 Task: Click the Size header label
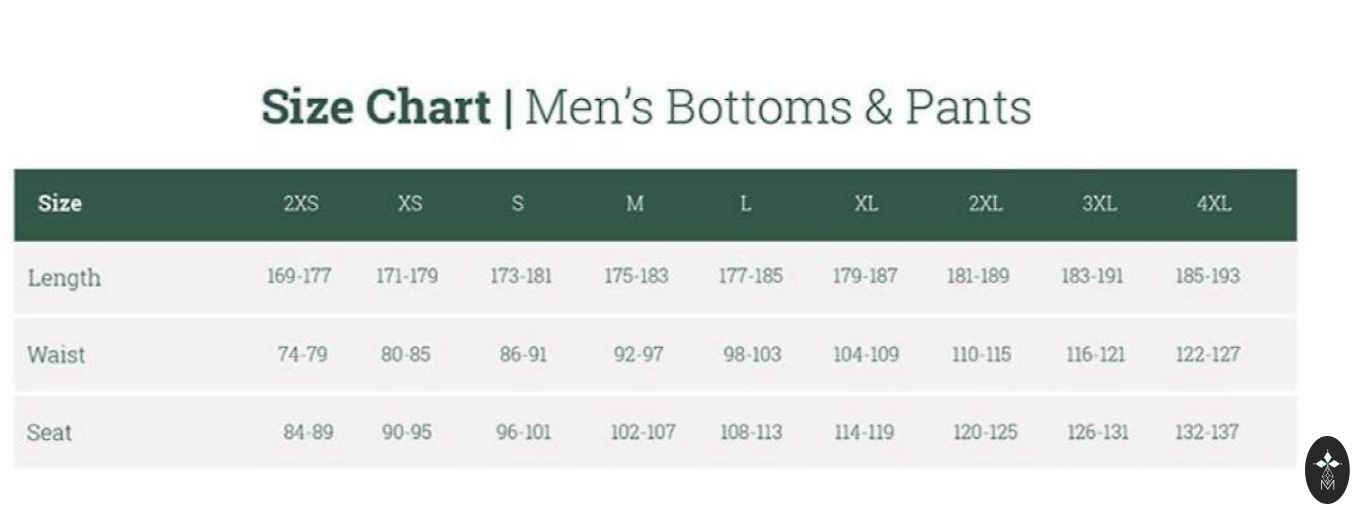[x=60, y=204]
